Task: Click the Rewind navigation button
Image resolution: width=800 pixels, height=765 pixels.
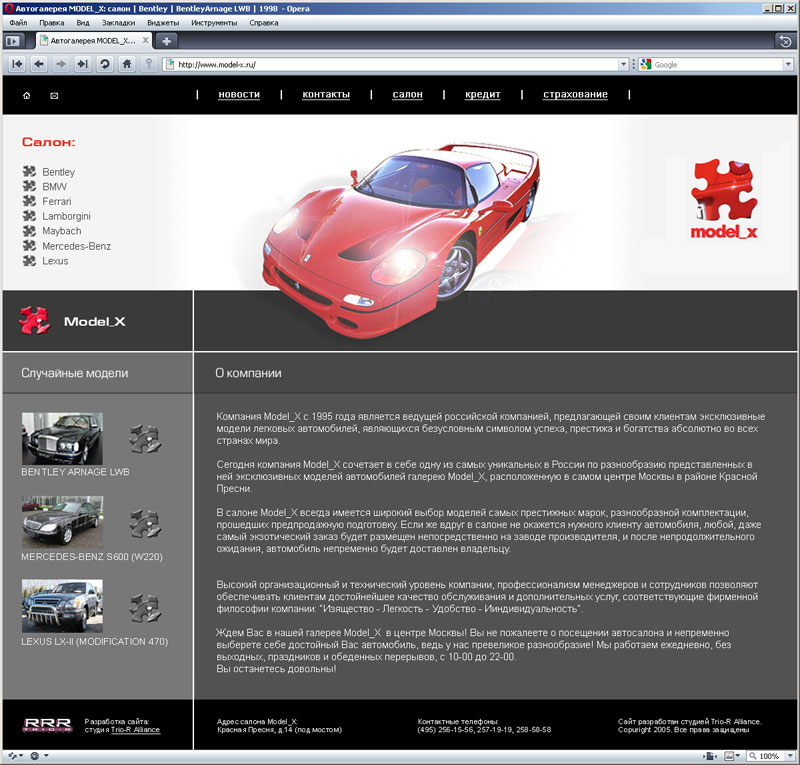Action: (17, 64)
